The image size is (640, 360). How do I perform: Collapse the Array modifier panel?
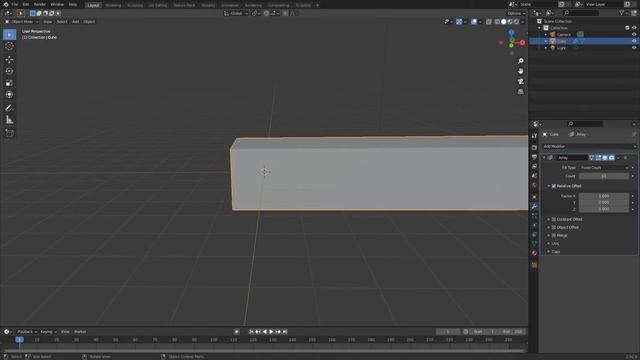tap(544, 158)
